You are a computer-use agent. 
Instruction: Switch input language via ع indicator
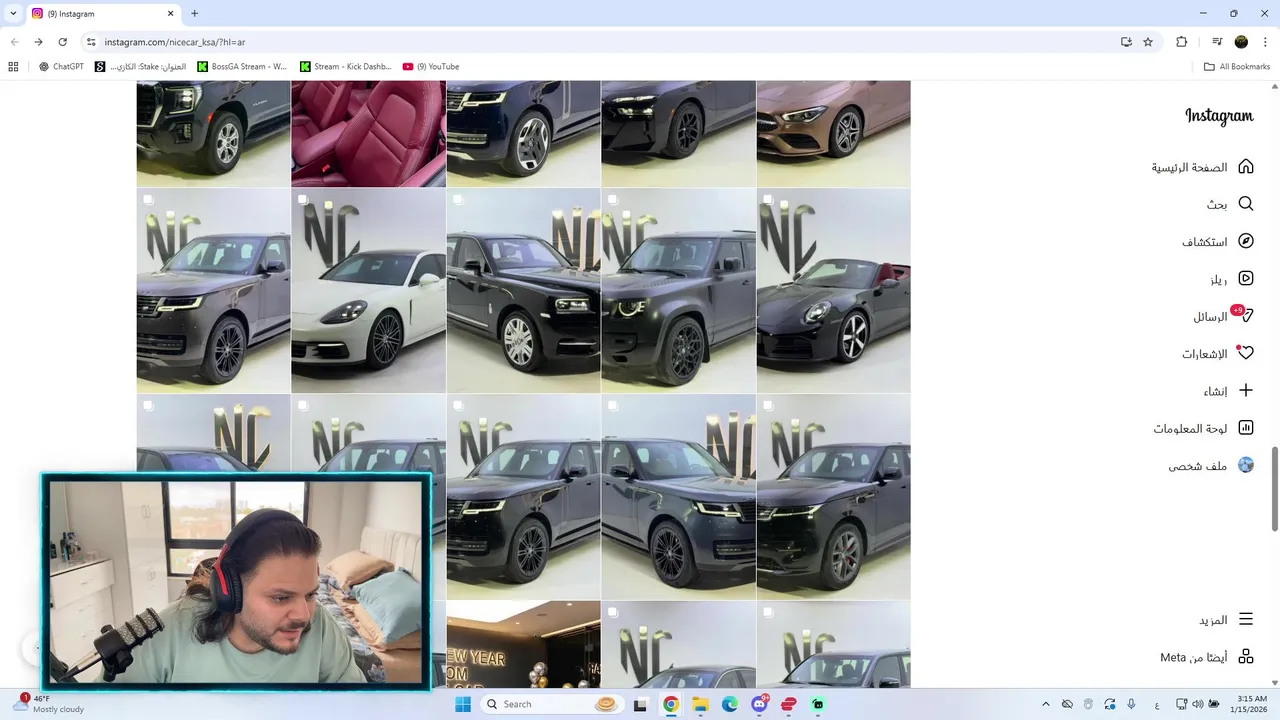point(1157,704)
